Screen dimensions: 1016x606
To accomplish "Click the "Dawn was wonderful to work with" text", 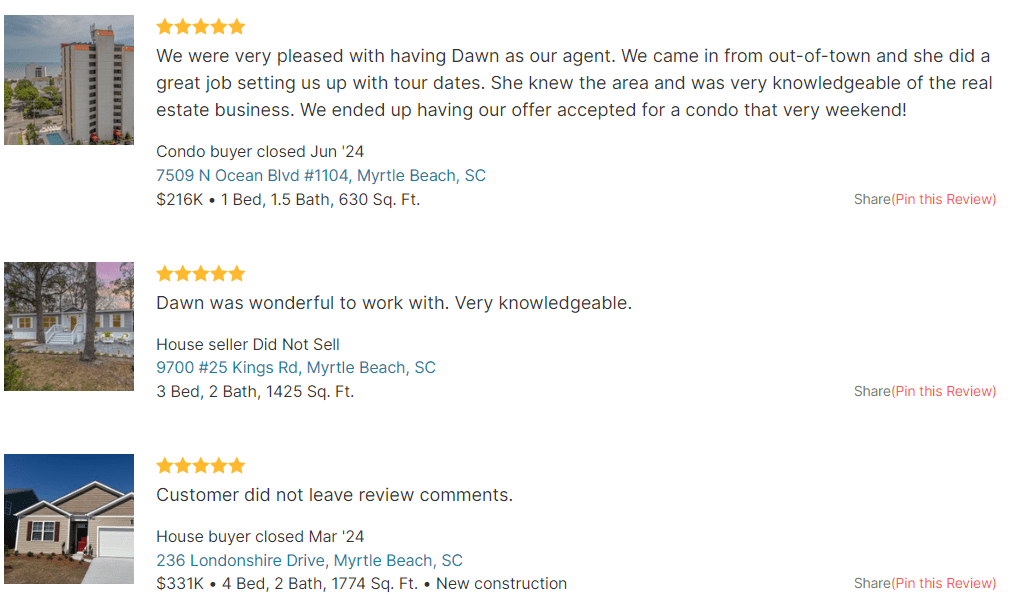I will pyautogui.click(x=394, y=303).
